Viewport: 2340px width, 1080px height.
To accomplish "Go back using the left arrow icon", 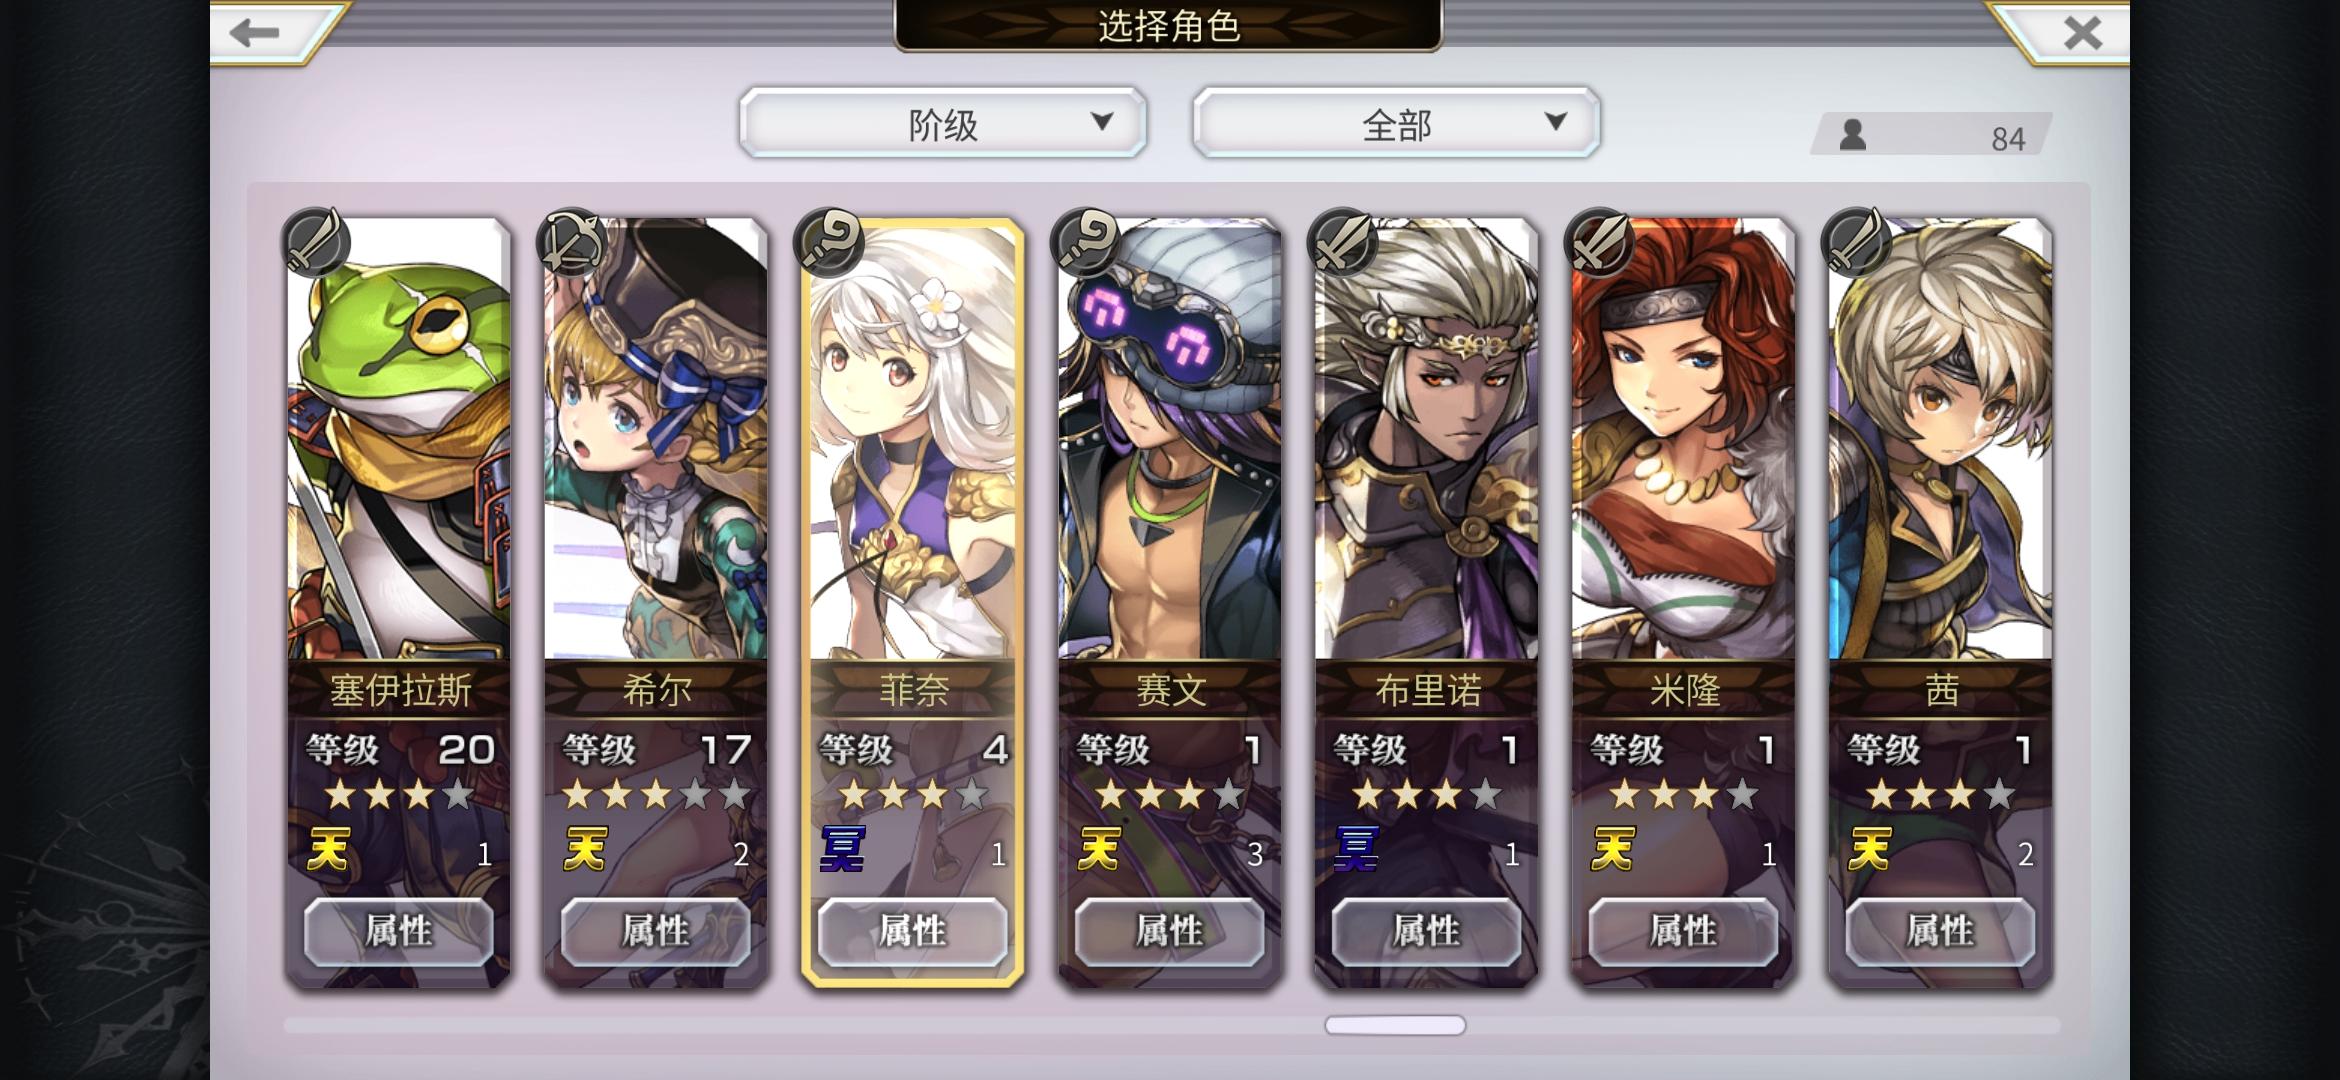I will click(x=255, y=33).
